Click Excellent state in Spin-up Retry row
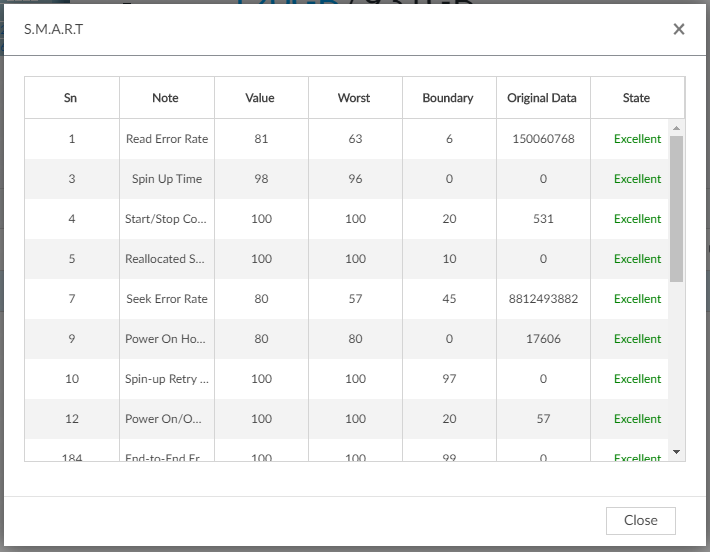Image resolution: width=710 pixels, height=552 pixels. click(637, 379)
